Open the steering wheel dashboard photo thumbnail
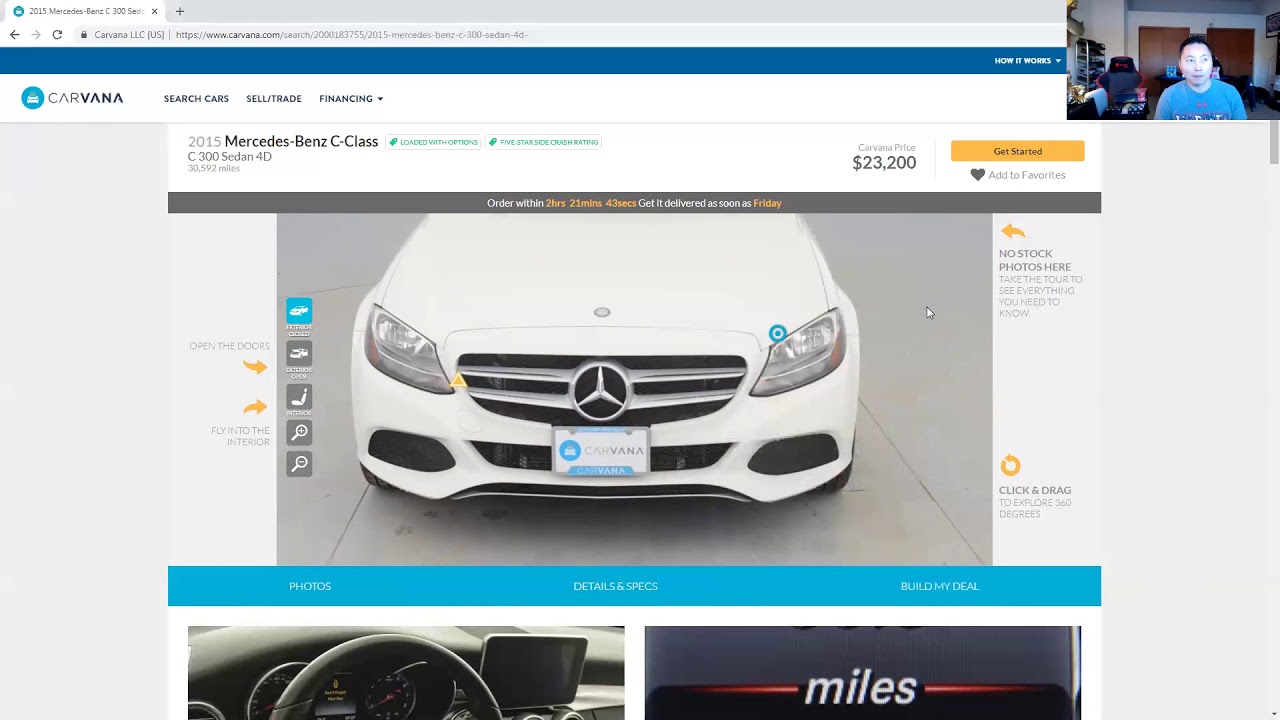This screenshot has width=1280, height=720. pos(406,673)
